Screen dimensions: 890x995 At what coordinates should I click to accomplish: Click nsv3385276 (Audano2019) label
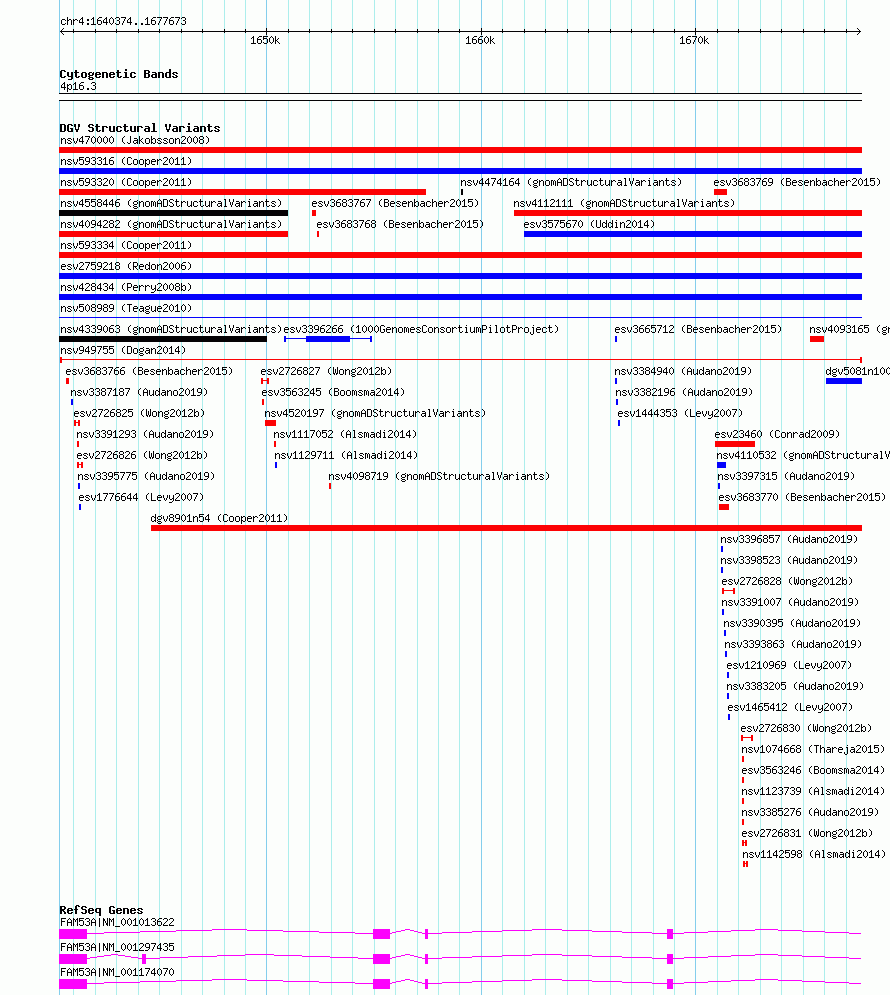[811, 810]
